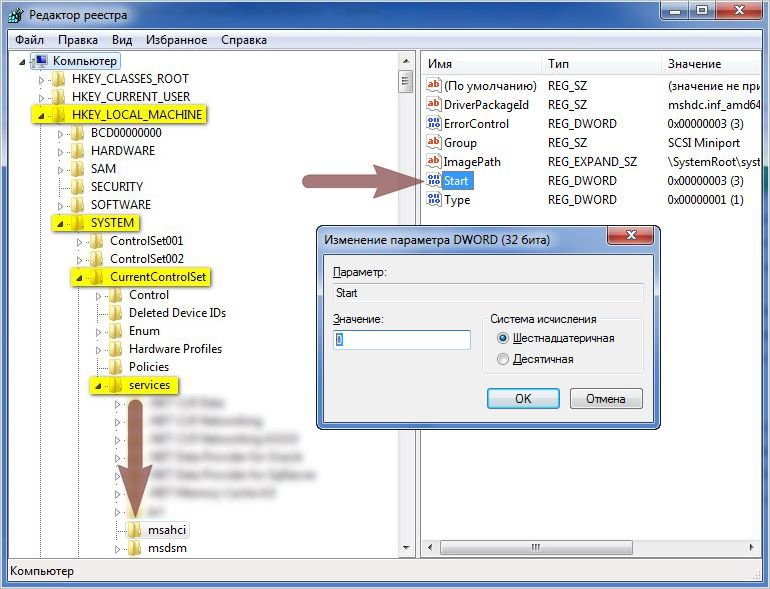Open the Файл menu
This screenshot has height=589, width=770.
(29, 40)
